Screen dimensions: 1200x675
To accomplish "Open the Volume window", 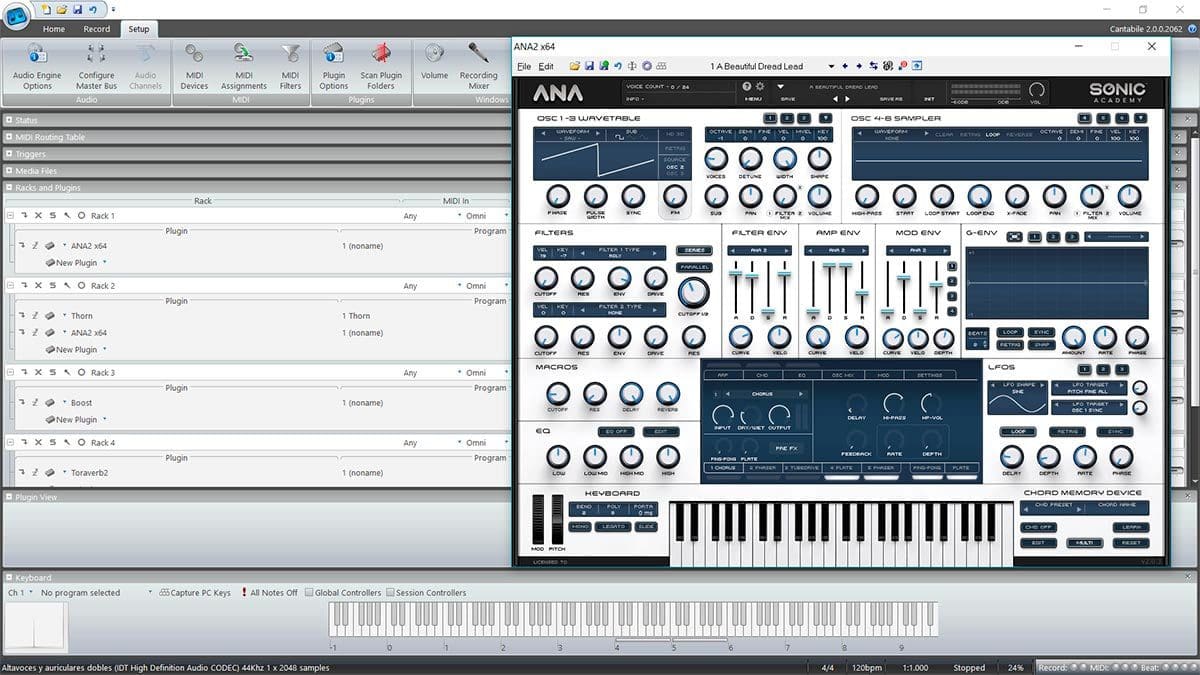I will [x=434, y=62].
